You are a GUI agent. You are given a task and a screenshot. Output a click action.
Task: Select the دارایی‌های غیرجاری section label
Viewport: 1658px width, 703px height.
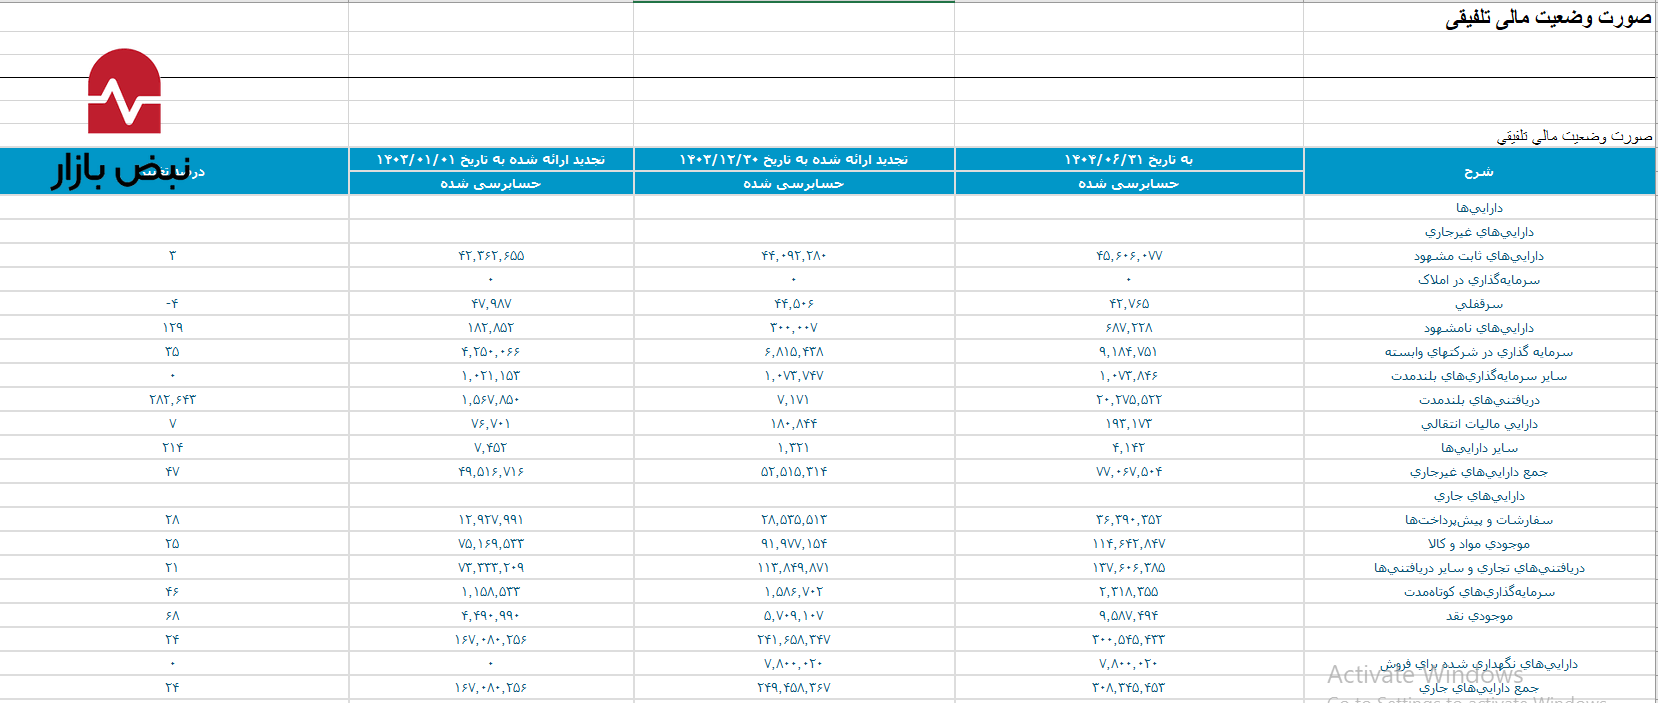(x=1478, y=232)
